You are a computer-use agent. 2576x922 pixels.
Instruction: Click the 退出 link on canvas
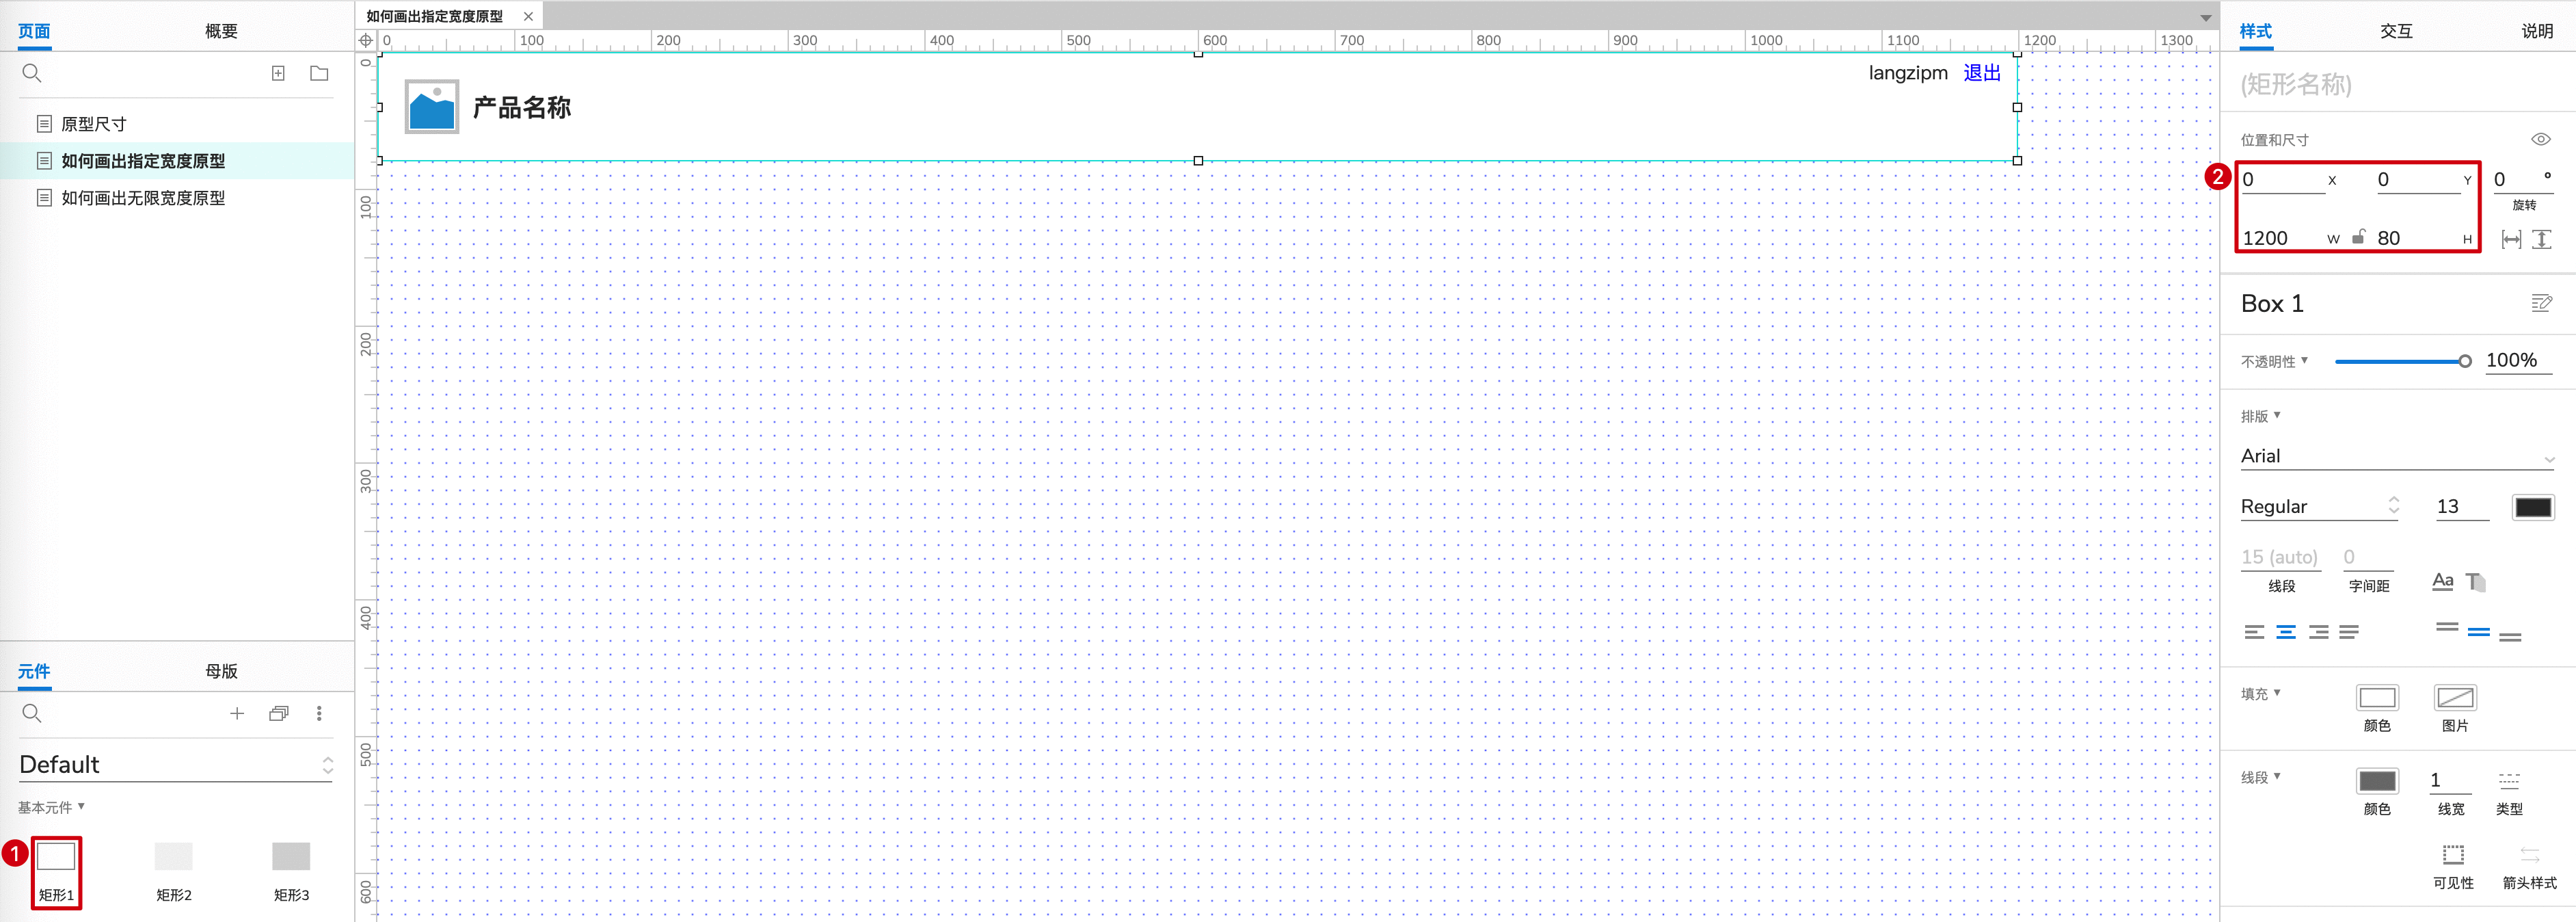click(x=1982, y=73)
